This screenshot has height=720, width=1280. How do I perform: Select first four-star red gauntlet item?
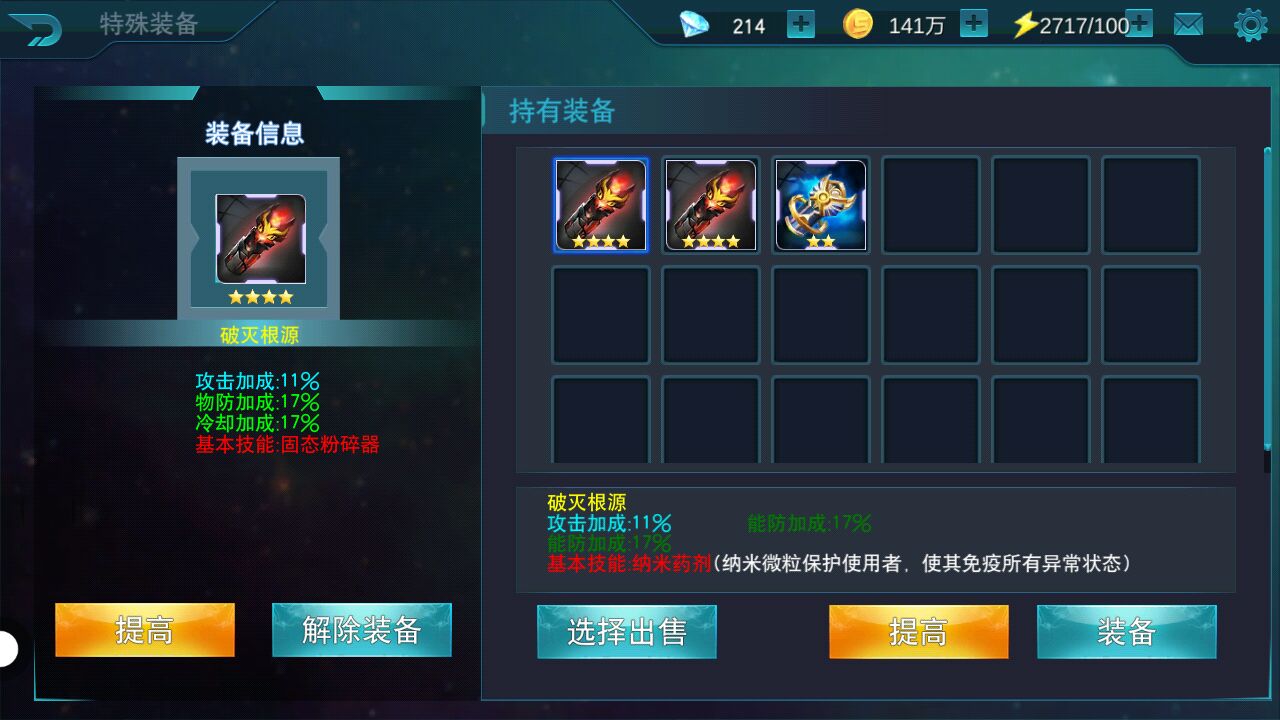tap(601, 205)
